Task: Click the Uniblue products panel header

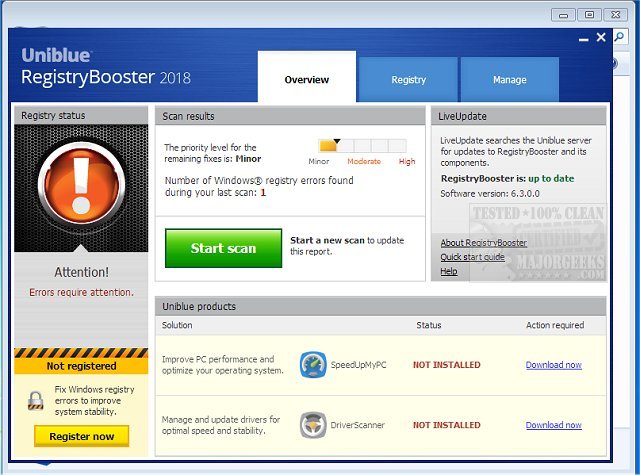Action: click(380, 306)
